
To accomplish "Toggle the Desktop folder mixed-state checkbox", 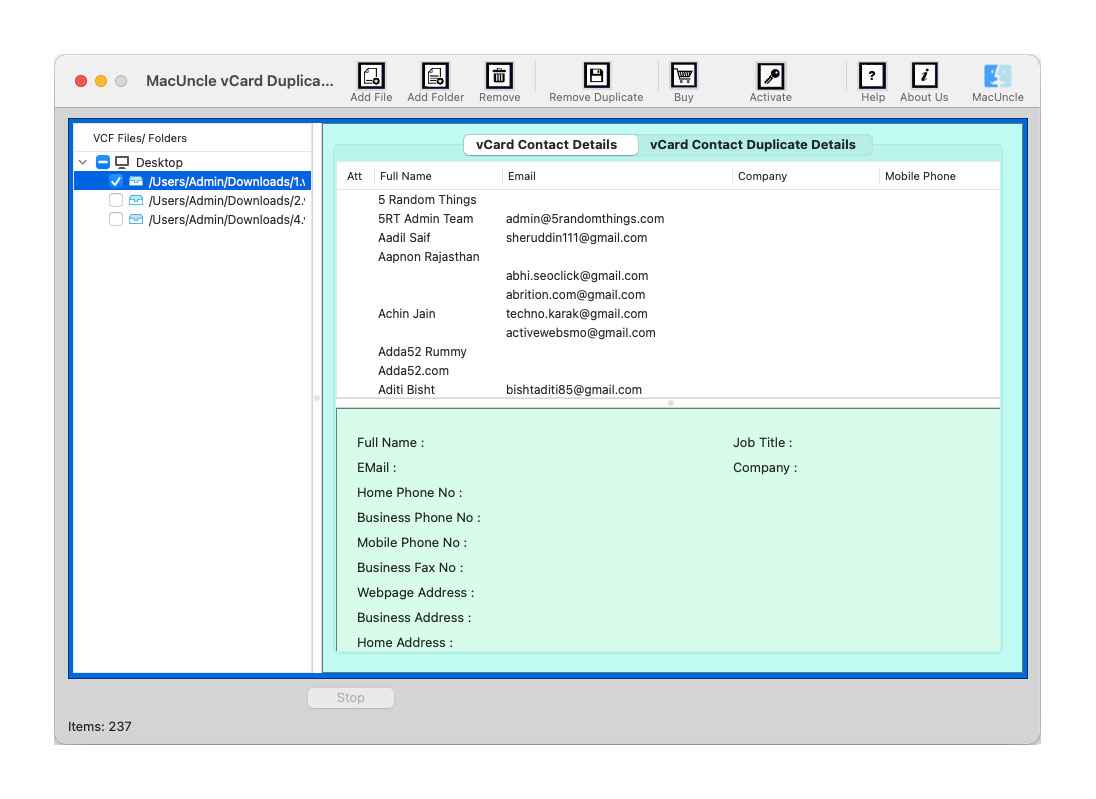I will pyautogui.click(x=103, y=162).
